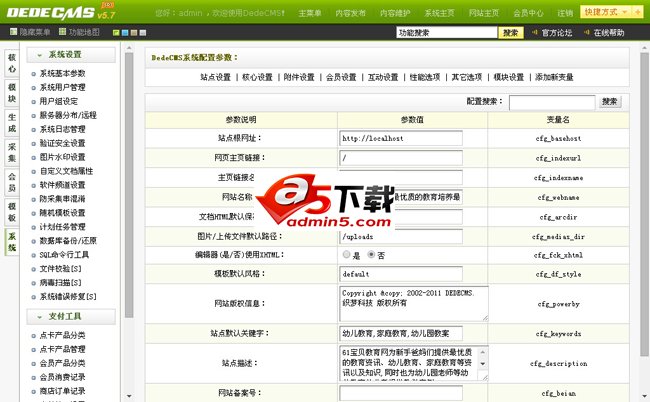This screenshot has width=650, height=402.
Task: Open the 主菜单 top menu
Action: [x=310, y=13]
